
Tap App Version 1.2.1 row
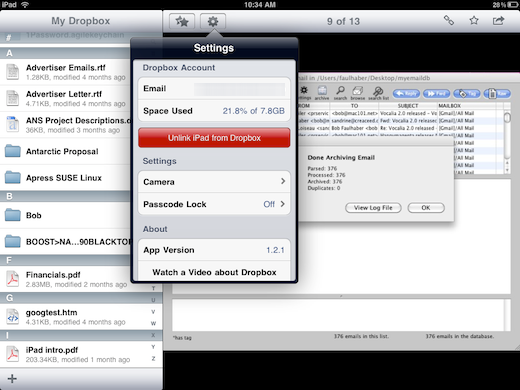pyautogui.click(x=214, y=250)
